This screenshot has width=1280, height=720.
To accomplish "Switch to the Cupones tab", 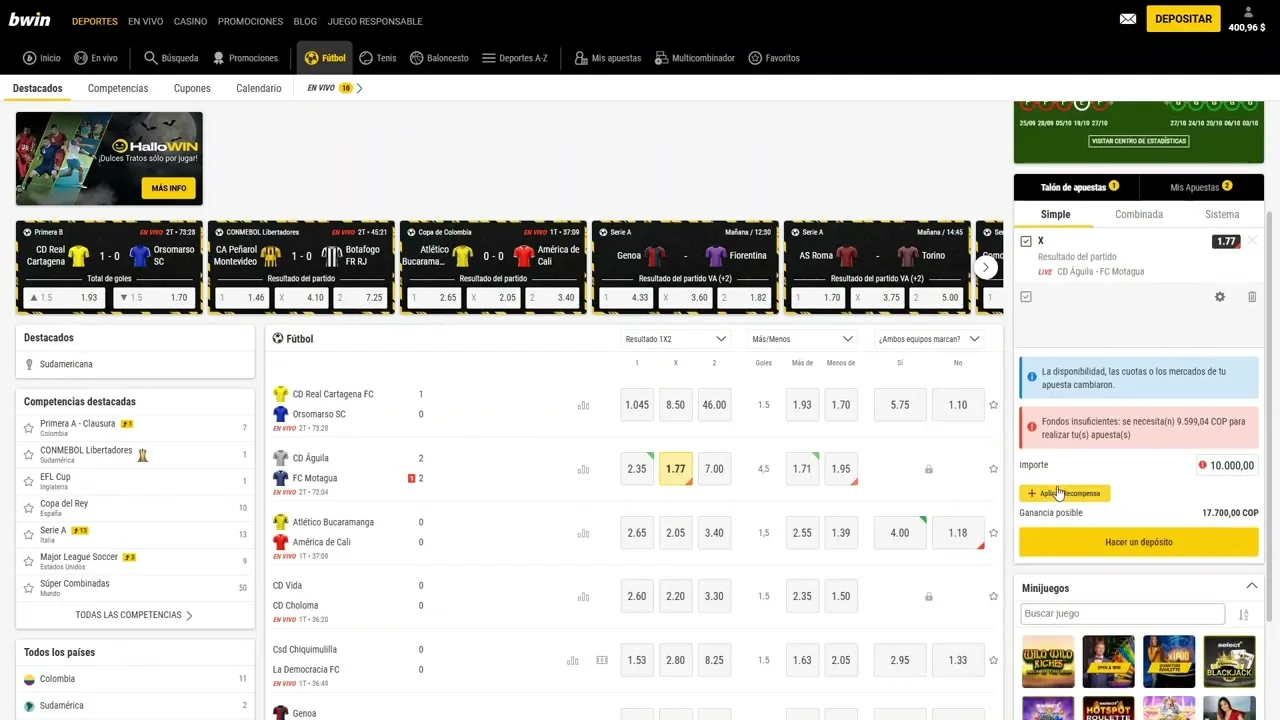I will pyautogui.click(x=192, y=88).
